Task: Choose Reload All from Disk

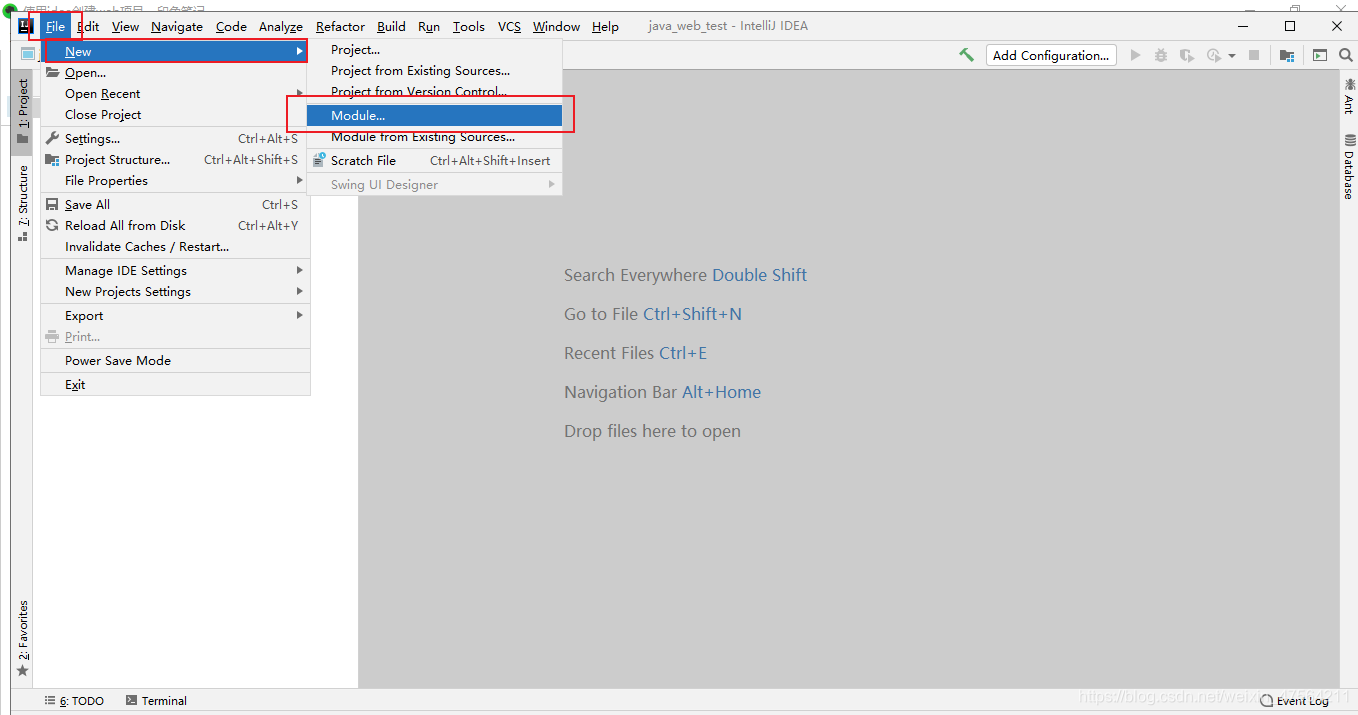Action: coord(175,225)
